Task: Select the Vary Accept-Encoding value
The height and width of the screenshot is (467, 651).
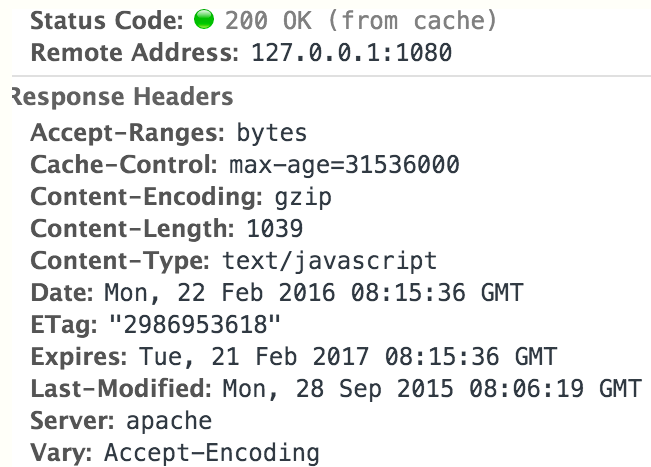Action: point(212,452)
